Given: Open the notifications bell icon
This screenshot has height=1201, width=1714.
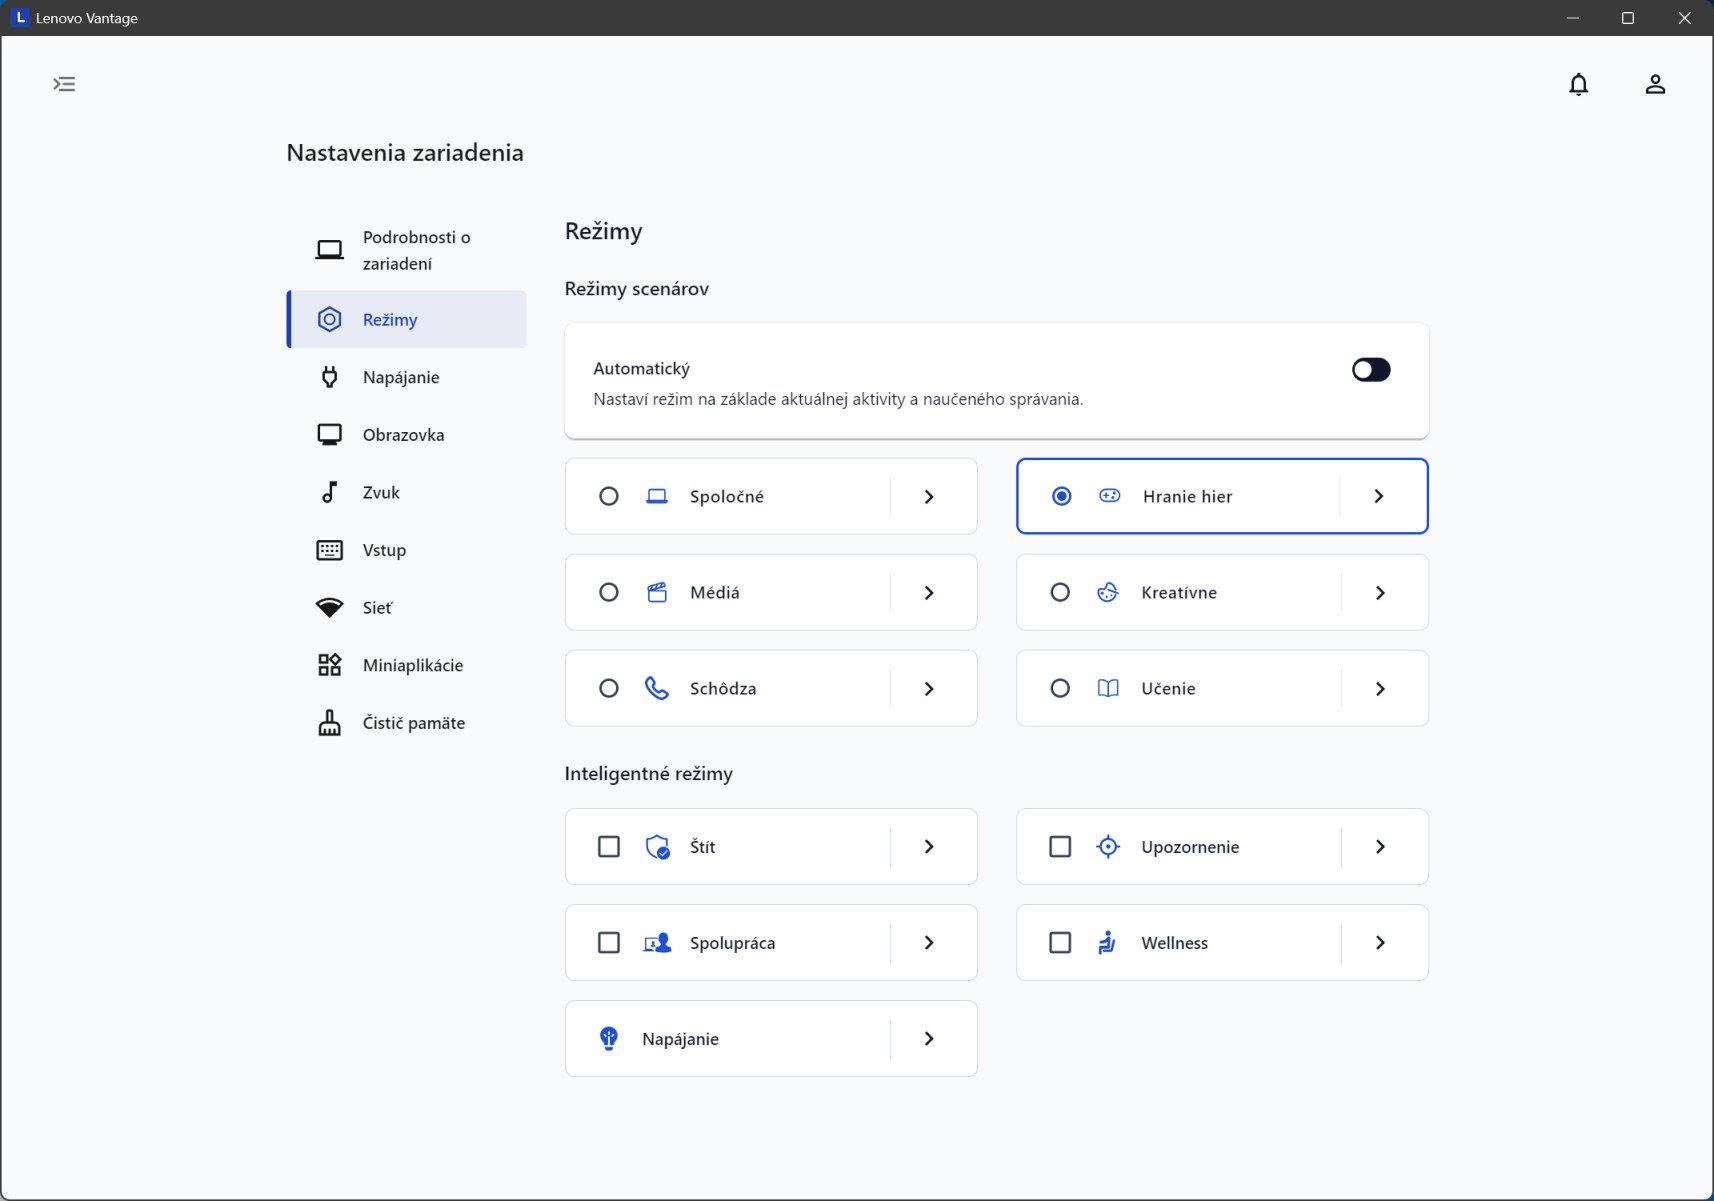Looking at the screenshot, I should point(1578,85).
